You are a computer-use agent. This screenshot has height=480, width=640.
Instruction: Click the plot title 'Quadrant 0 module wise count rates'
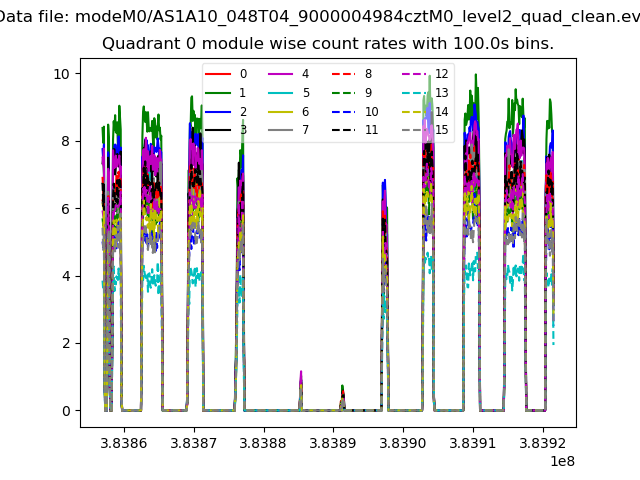point(328,44)
